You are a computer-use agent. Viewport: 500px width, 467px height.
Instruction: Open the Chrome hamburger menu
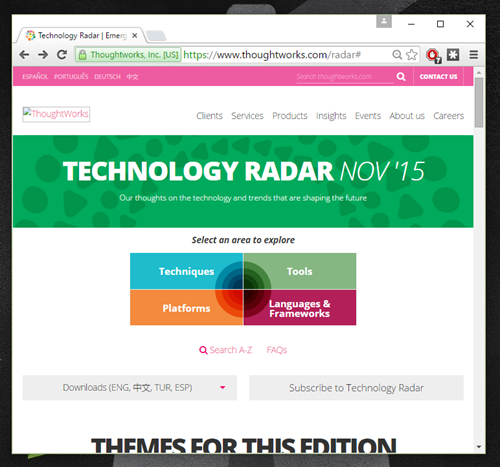pyautogui.click(x=474, y=54)
